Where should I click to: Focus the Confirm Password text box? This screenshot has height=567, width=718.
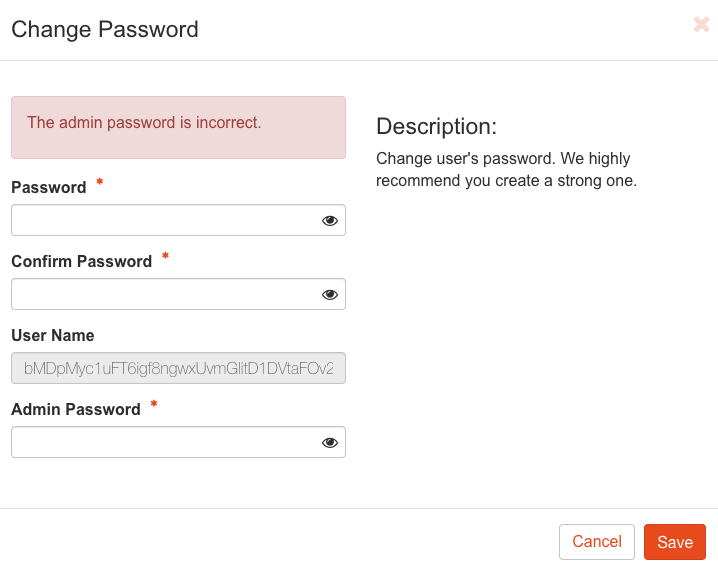(165, 295)
